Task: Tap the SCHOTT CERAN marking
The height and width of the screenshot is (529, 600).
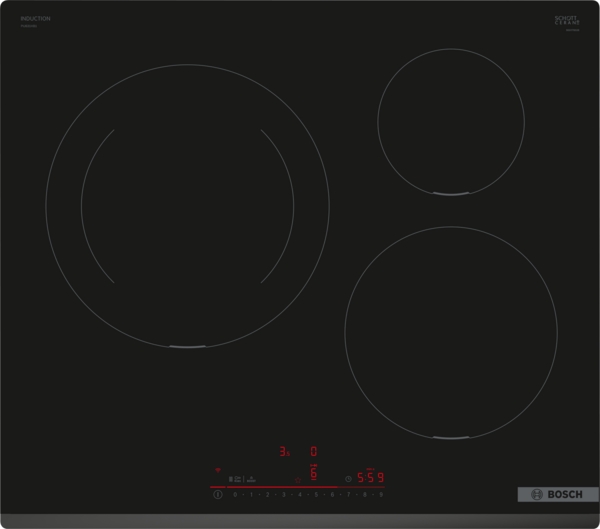Action: pyautogui.click(x=568, y=20)
